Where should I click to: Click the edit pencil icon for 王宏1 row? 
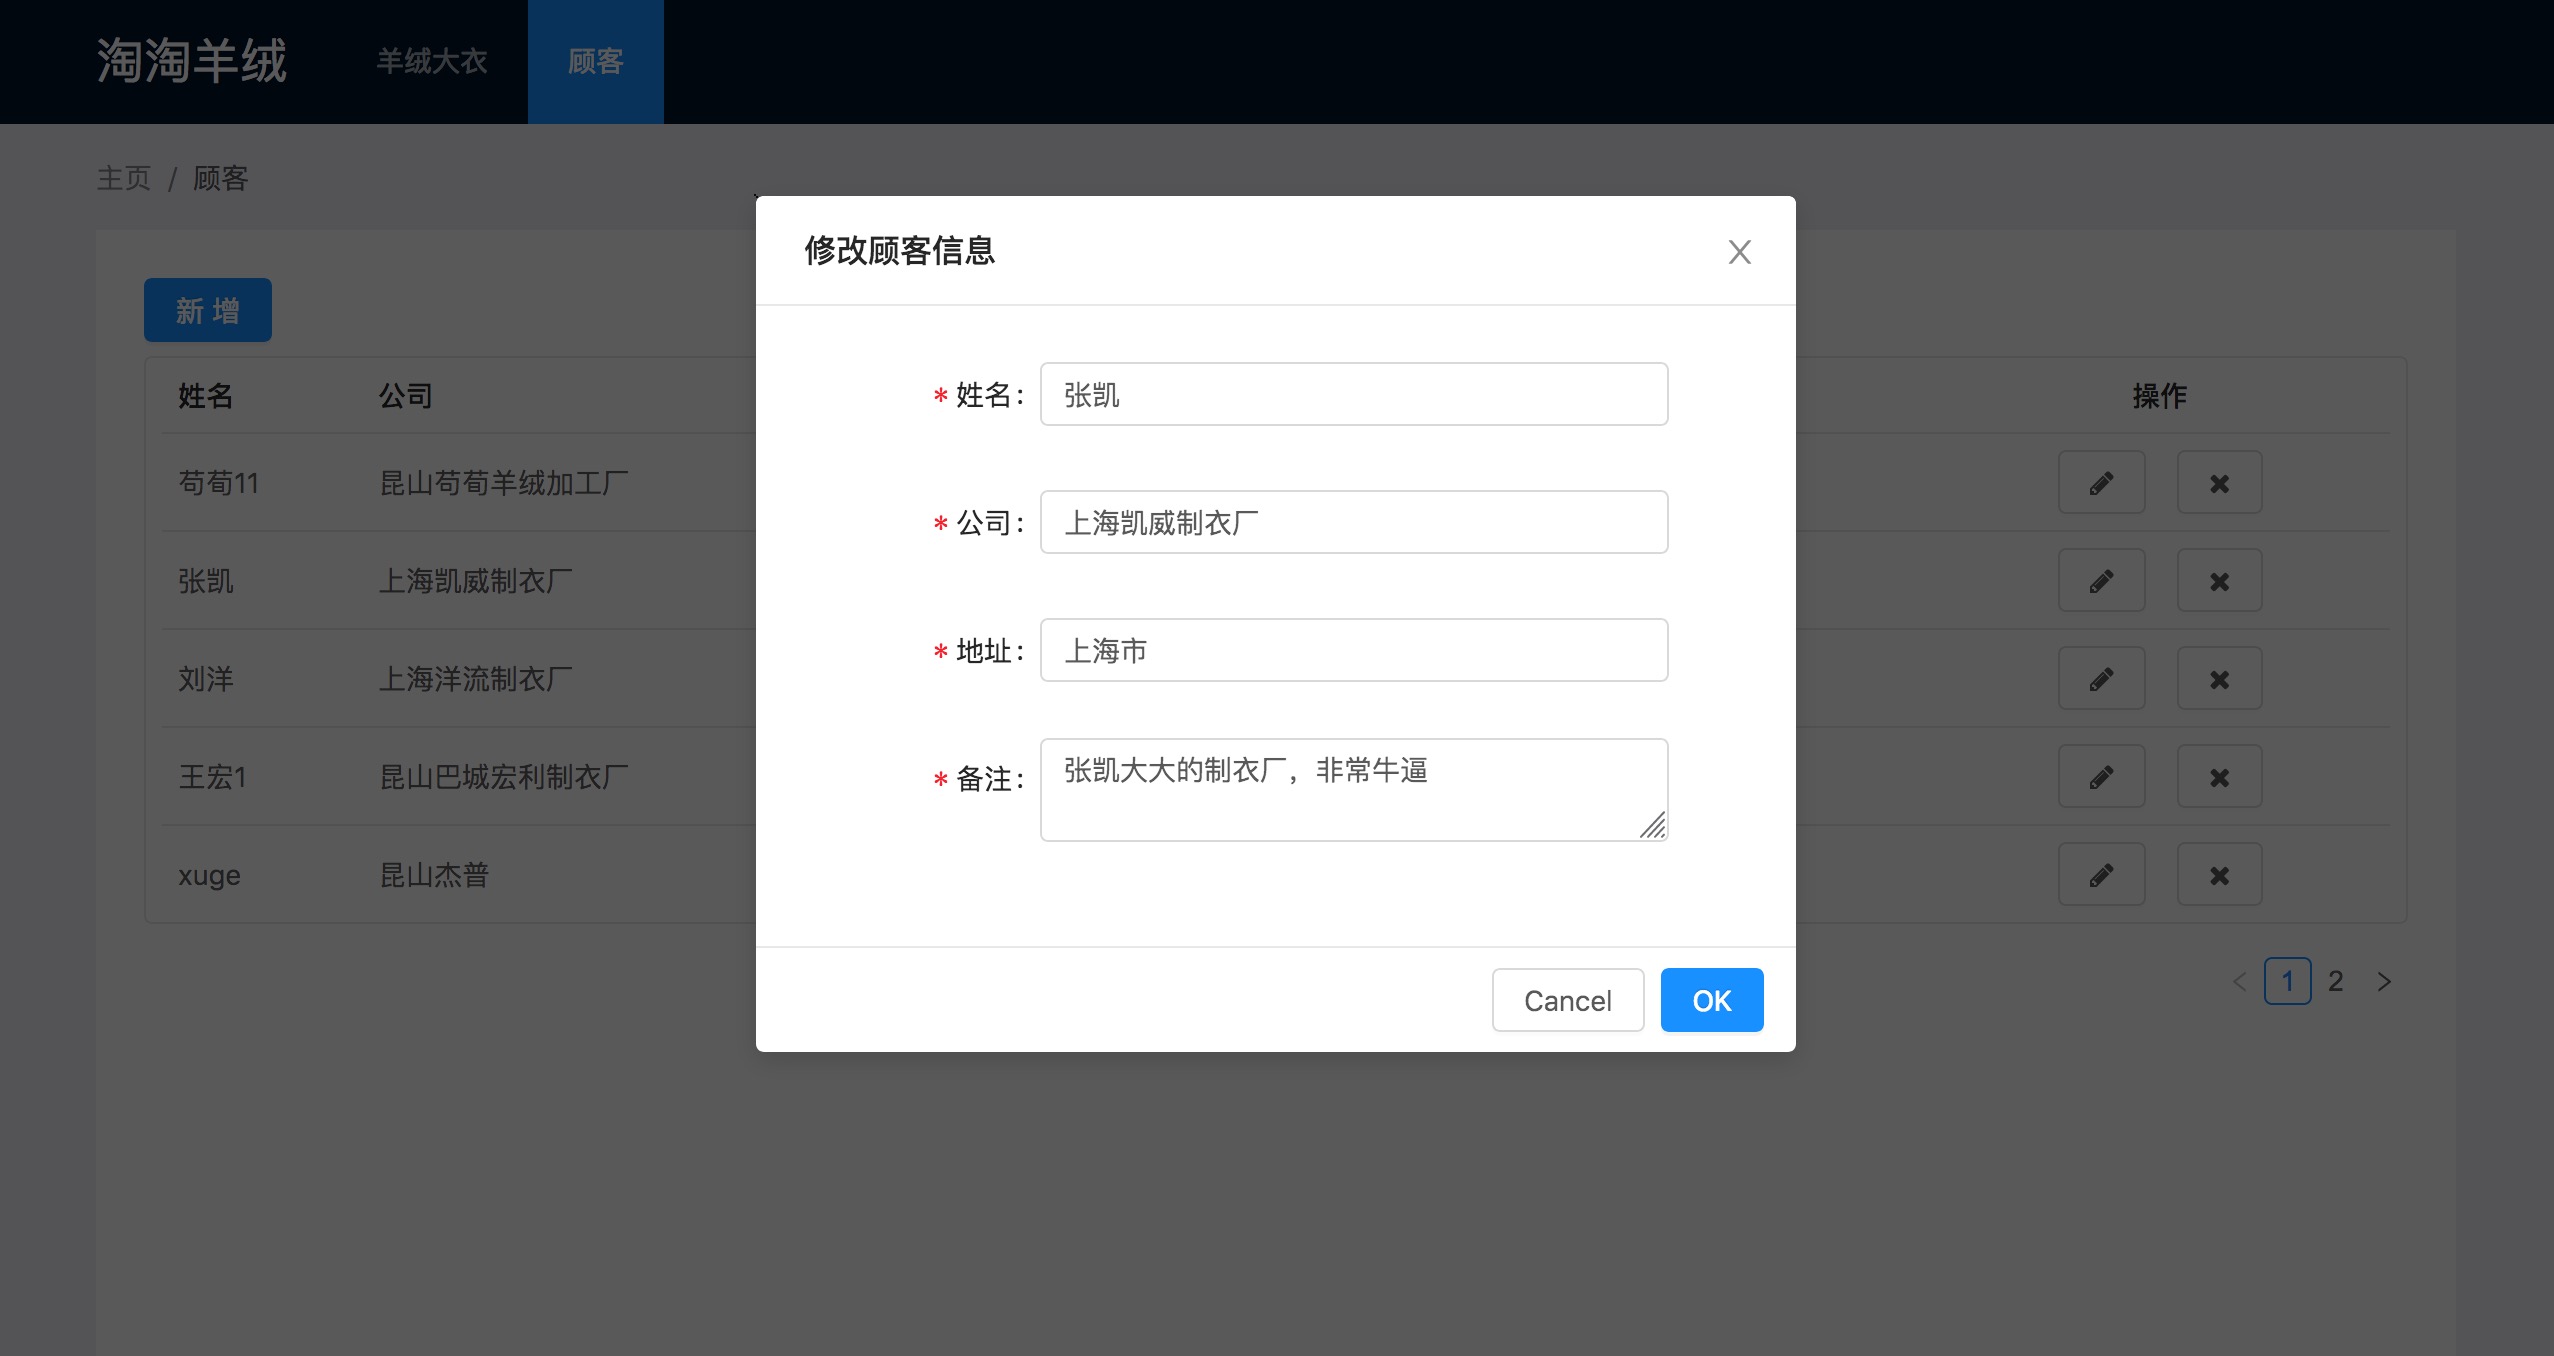point(2101,777)
